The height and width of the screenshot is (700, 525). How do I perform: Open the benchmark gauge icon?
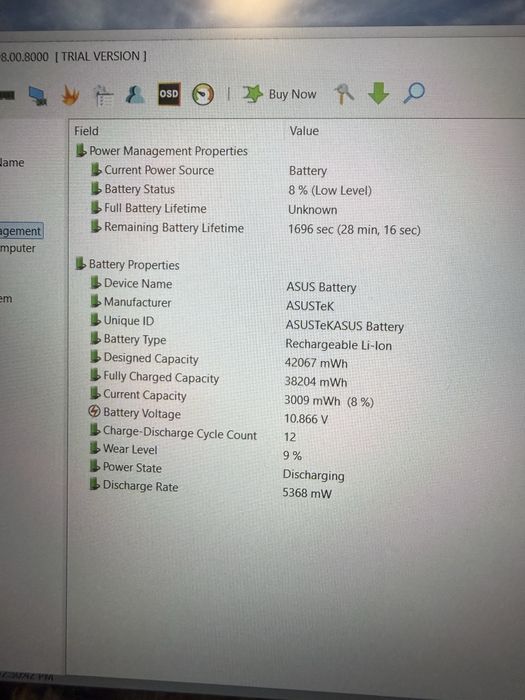(203, 94)
